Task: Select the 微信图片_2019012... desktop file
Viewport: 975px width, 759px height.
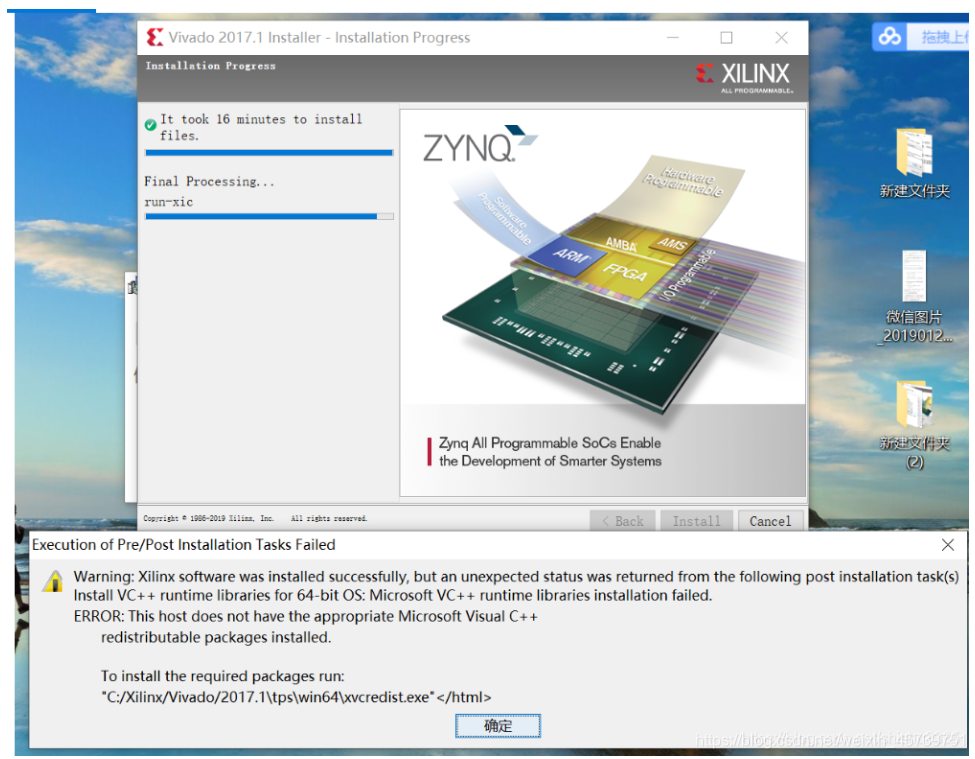Action: 914,297
